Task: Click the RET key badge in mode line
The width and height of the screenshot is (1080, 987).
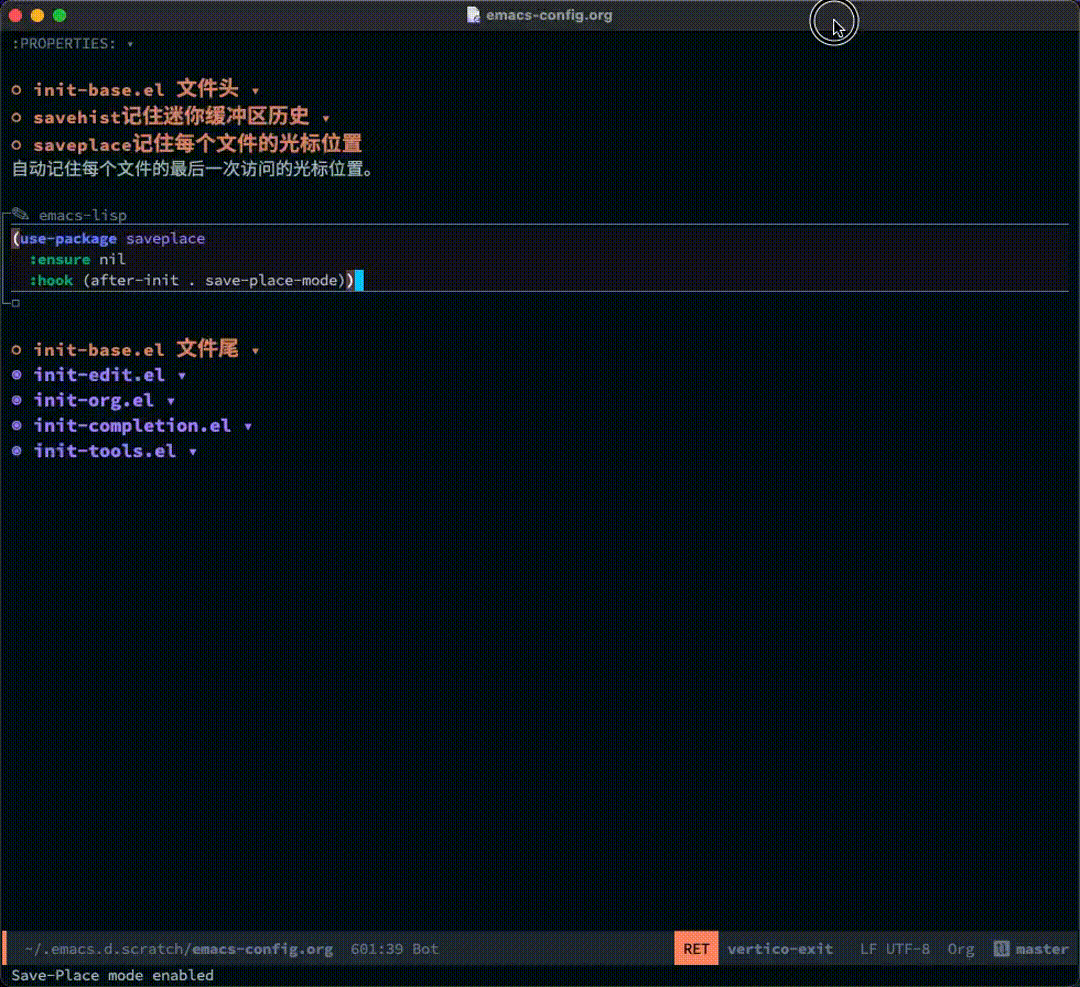Action: point(696,948)
